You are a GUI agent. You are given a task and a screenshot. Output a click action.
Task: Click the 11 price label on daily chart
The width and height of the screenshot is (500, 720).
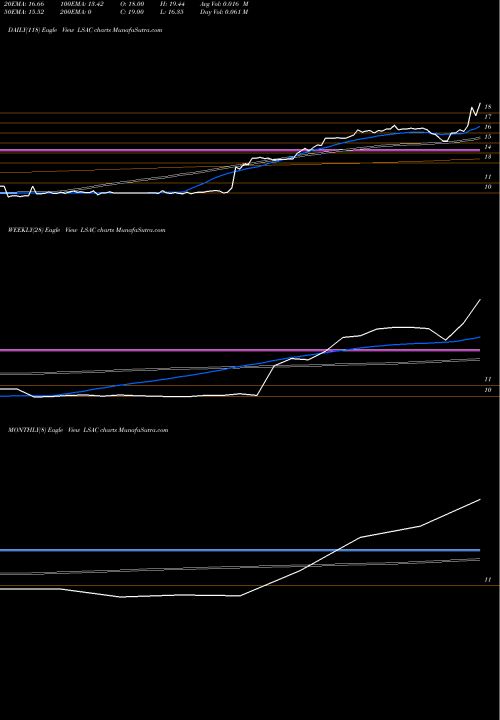coord(488,177)
